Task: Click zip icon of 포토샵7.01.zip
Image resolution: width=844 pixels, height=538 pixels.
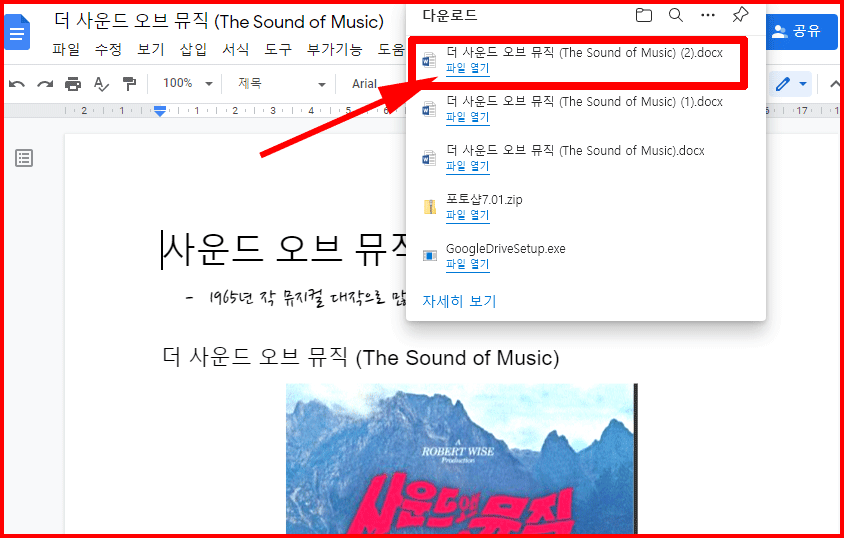Action: (x=430, y=207)
